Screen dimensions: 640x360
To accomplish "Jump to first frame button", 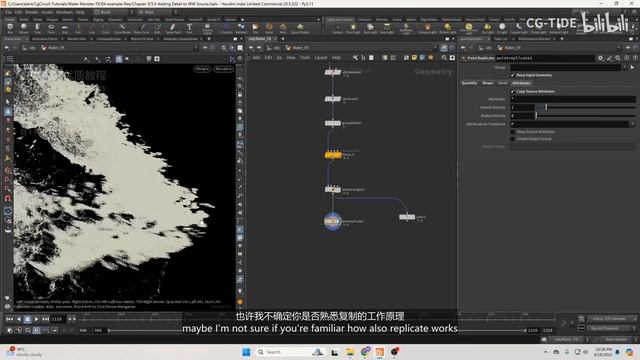I will [9, 319].
